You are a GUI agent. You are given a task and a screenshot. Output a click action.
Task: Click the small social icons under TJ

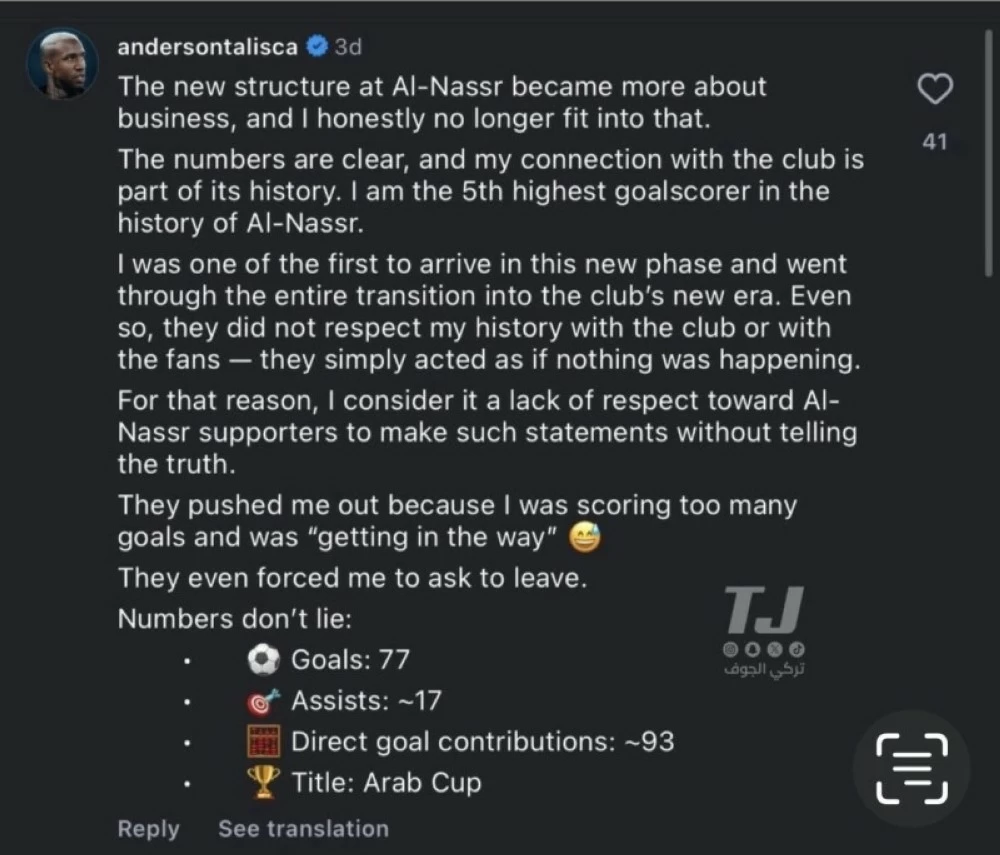coord(763,649)
